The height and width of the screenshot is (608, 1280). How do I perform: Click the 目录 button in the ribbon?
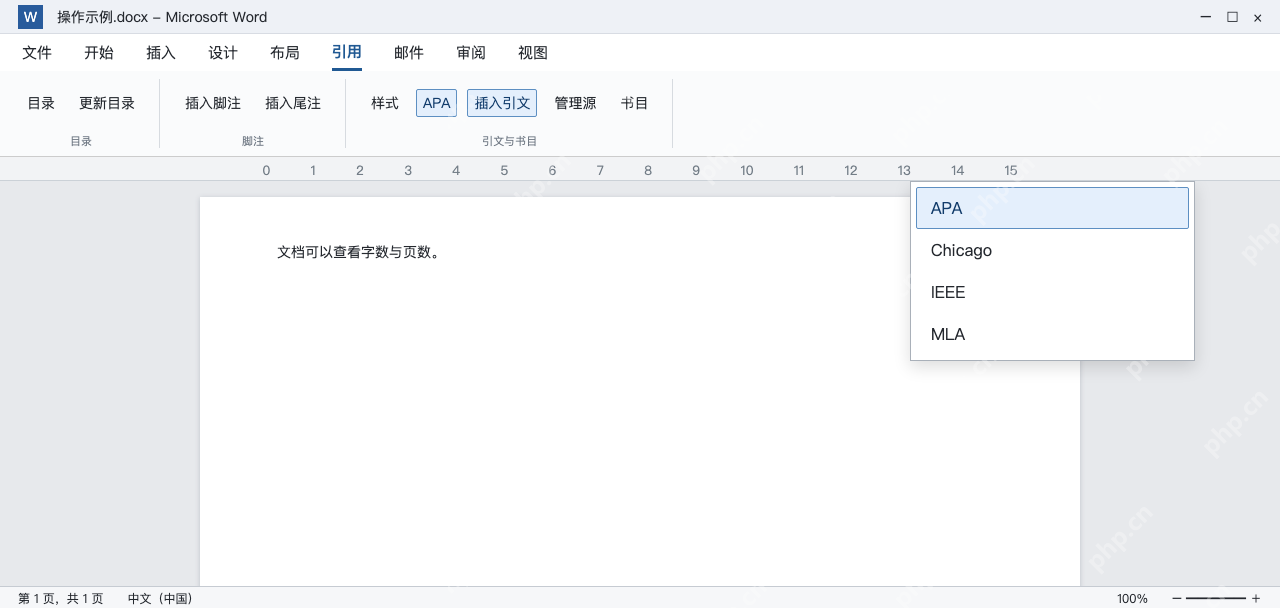pyautogui.click(x=41, y=103)
